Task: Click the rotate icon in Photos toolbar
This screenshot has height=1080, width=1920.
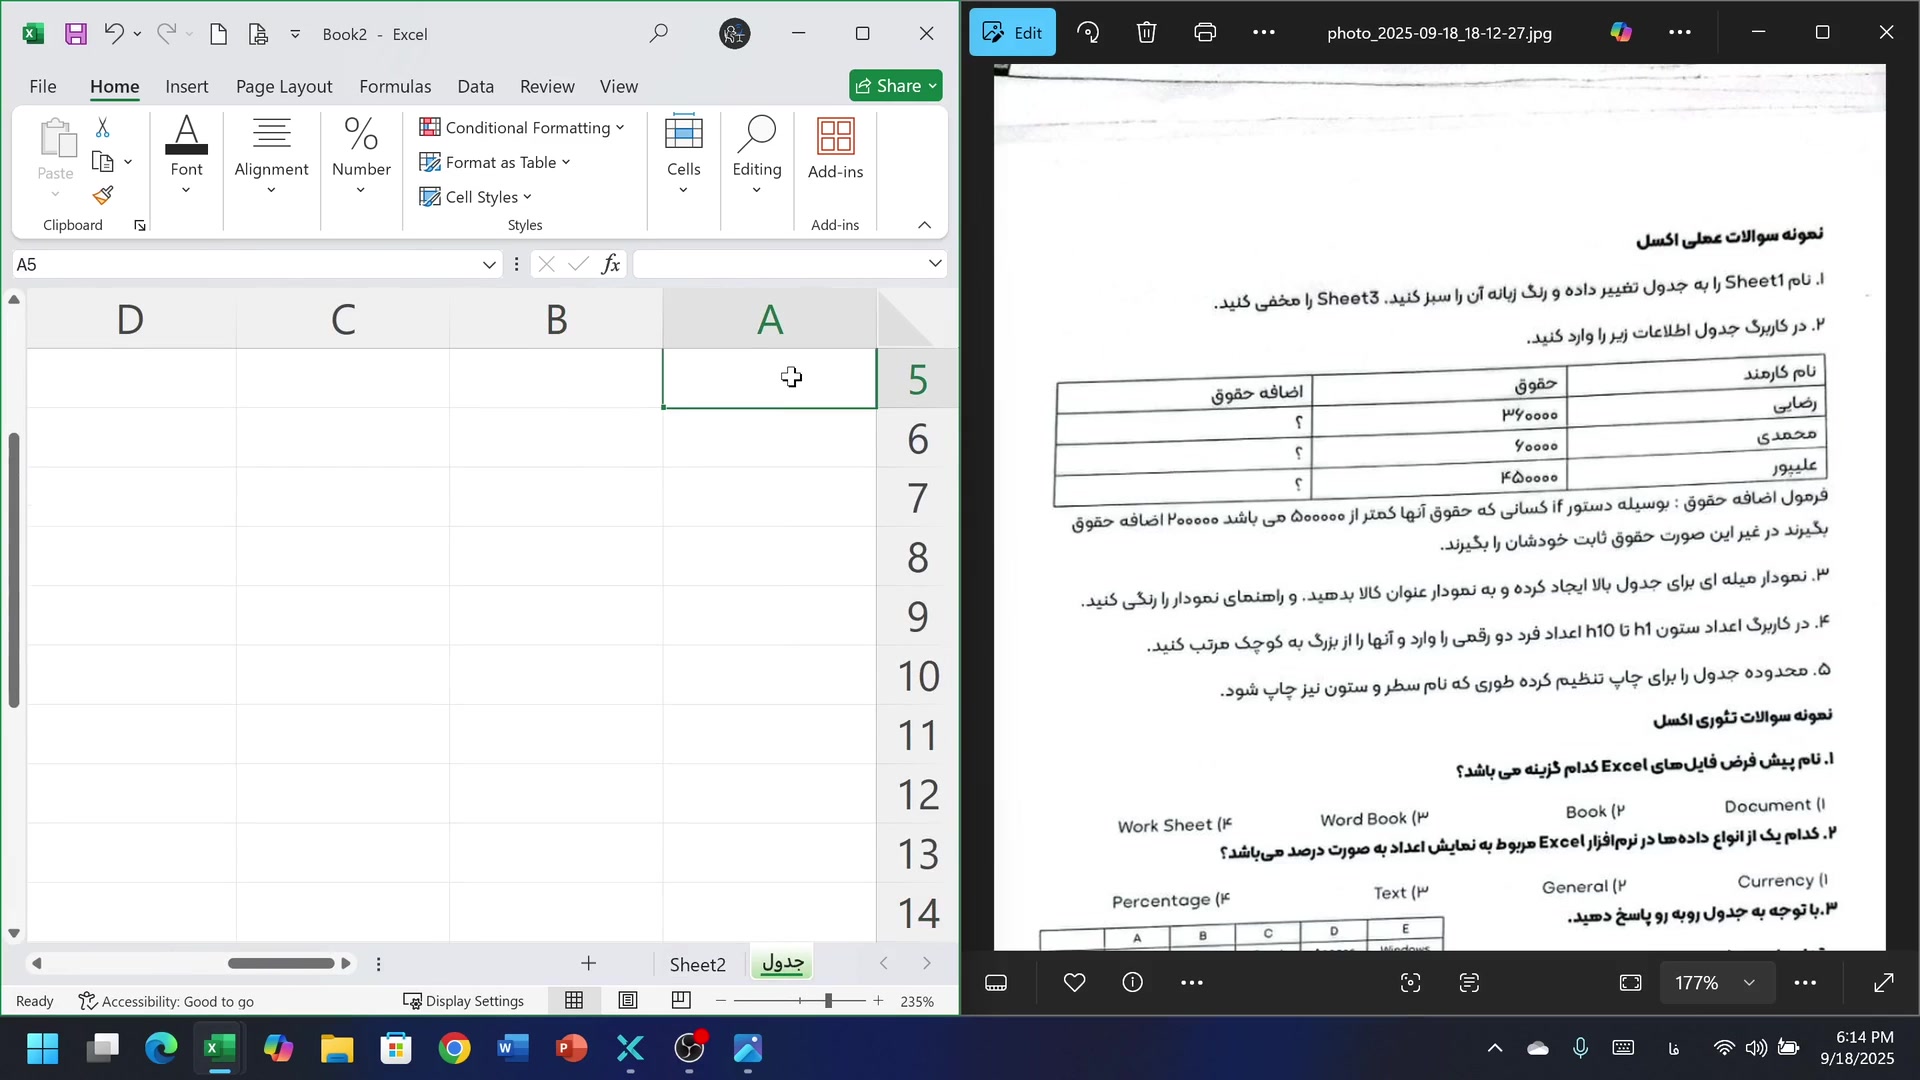Action: point(1088,33)
